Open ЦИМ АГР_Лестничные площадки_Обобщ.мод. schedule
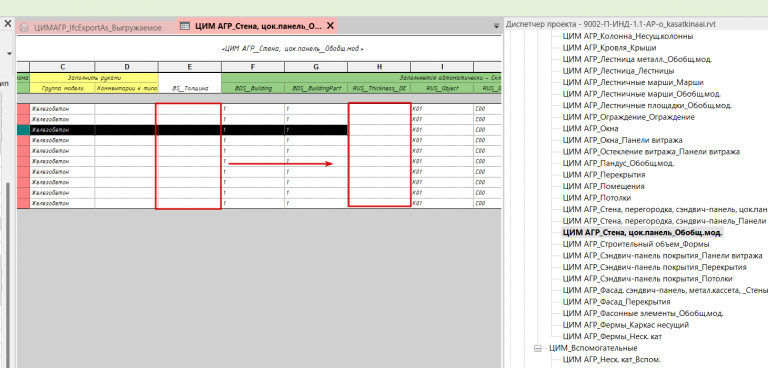The height and width of the screenshot is (368, 768). 647,106
